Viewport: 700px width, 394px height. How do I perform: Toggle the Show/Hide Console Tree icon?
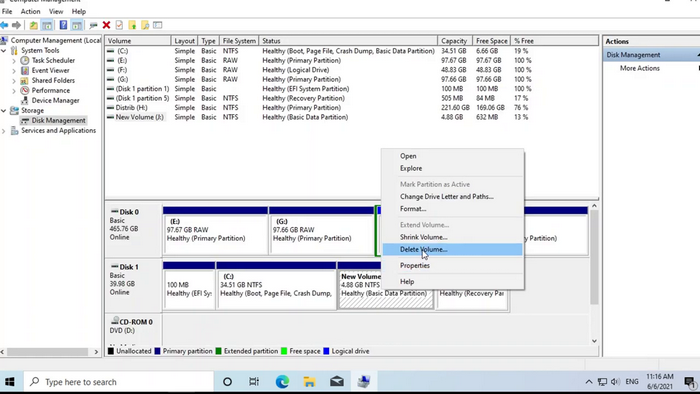click(x=47, y=25)
